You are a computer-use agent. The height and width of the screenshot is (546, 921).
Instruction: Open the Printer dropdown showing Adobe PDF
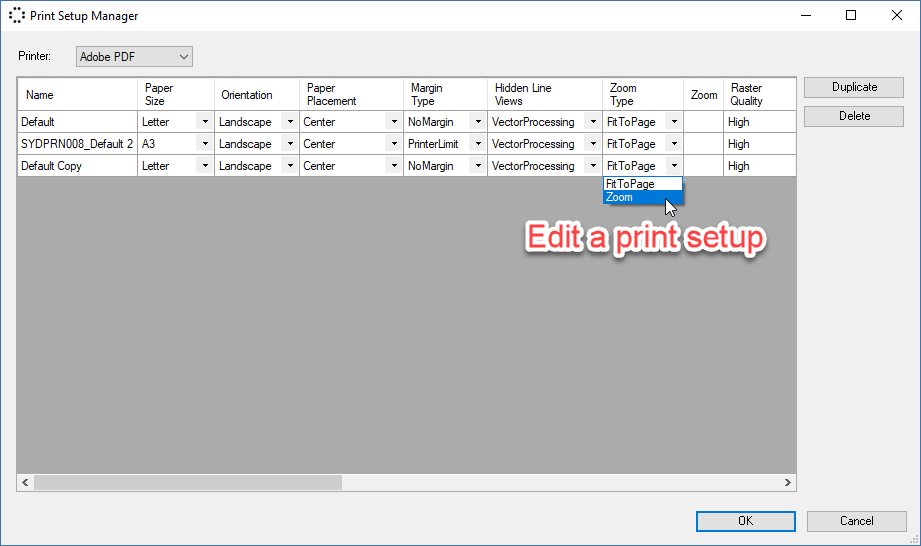[x=134, y=56]
